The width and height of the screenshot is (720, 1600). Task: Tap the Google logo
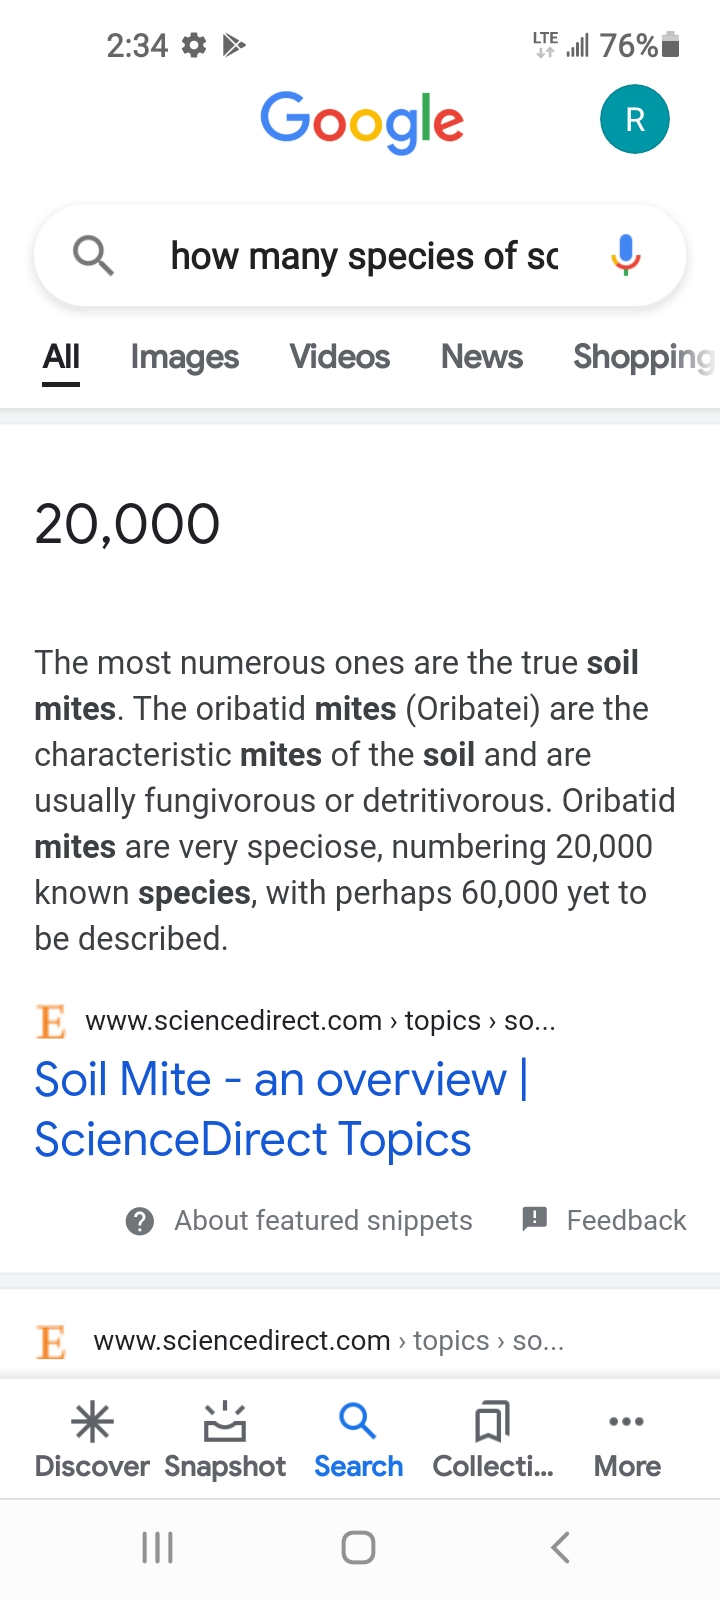click(362, 122)
